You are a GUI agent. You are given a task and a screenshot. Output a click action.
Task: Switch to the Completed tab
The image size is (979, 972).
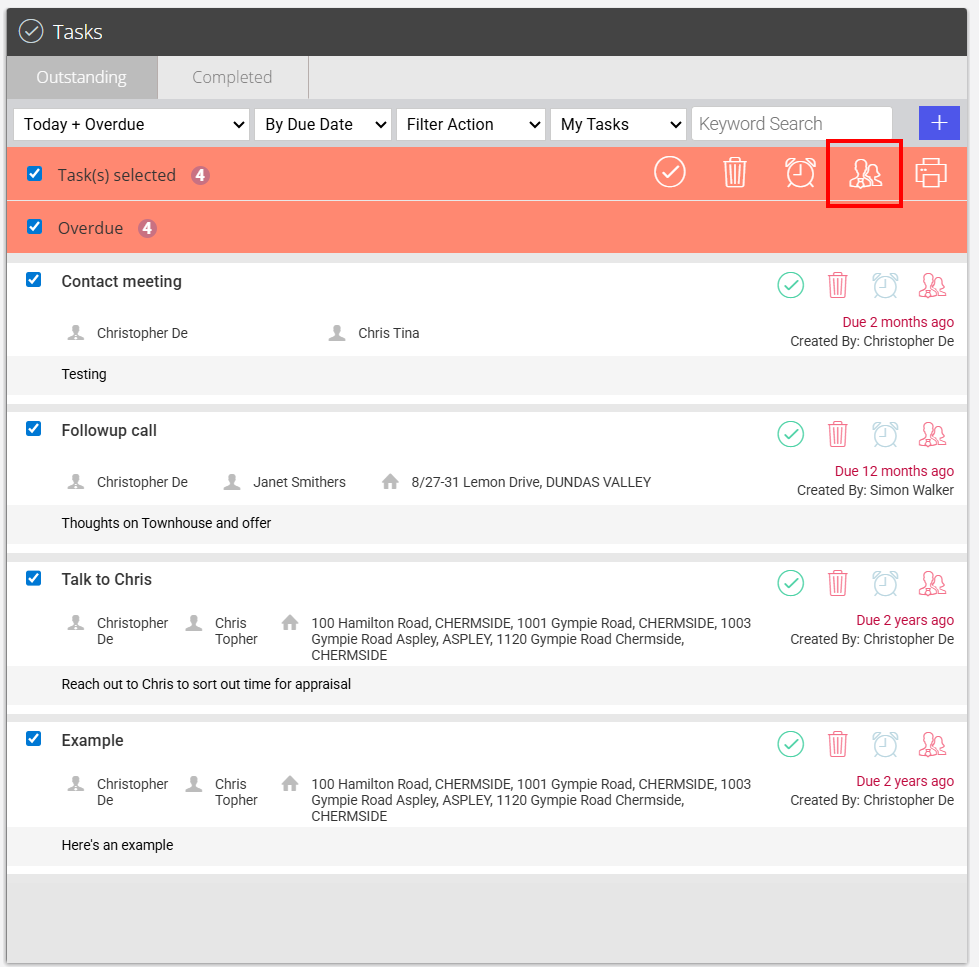click(232, 77)
